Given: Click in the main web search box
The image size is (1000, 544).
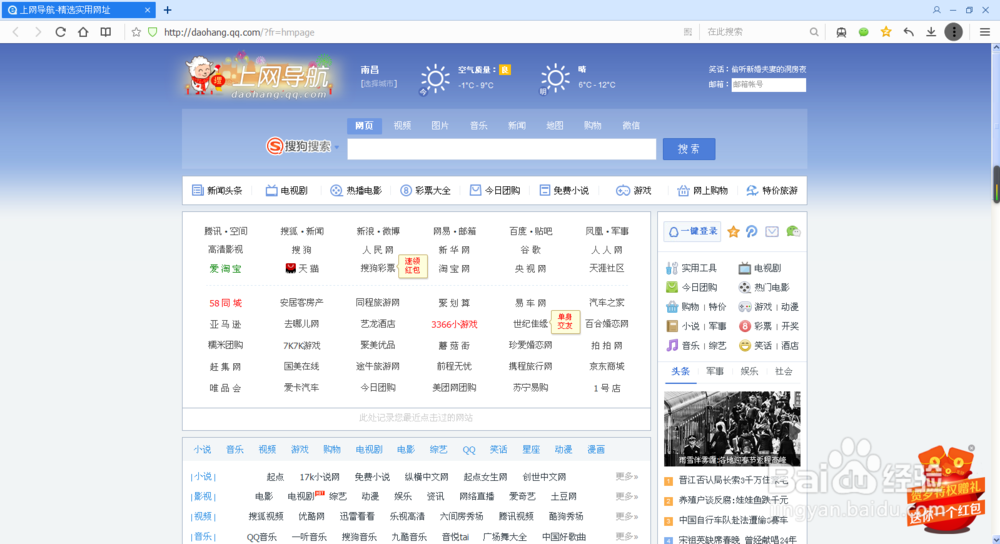Looking at the screenshot, I should pyautogui.click(x=501, y=149).
